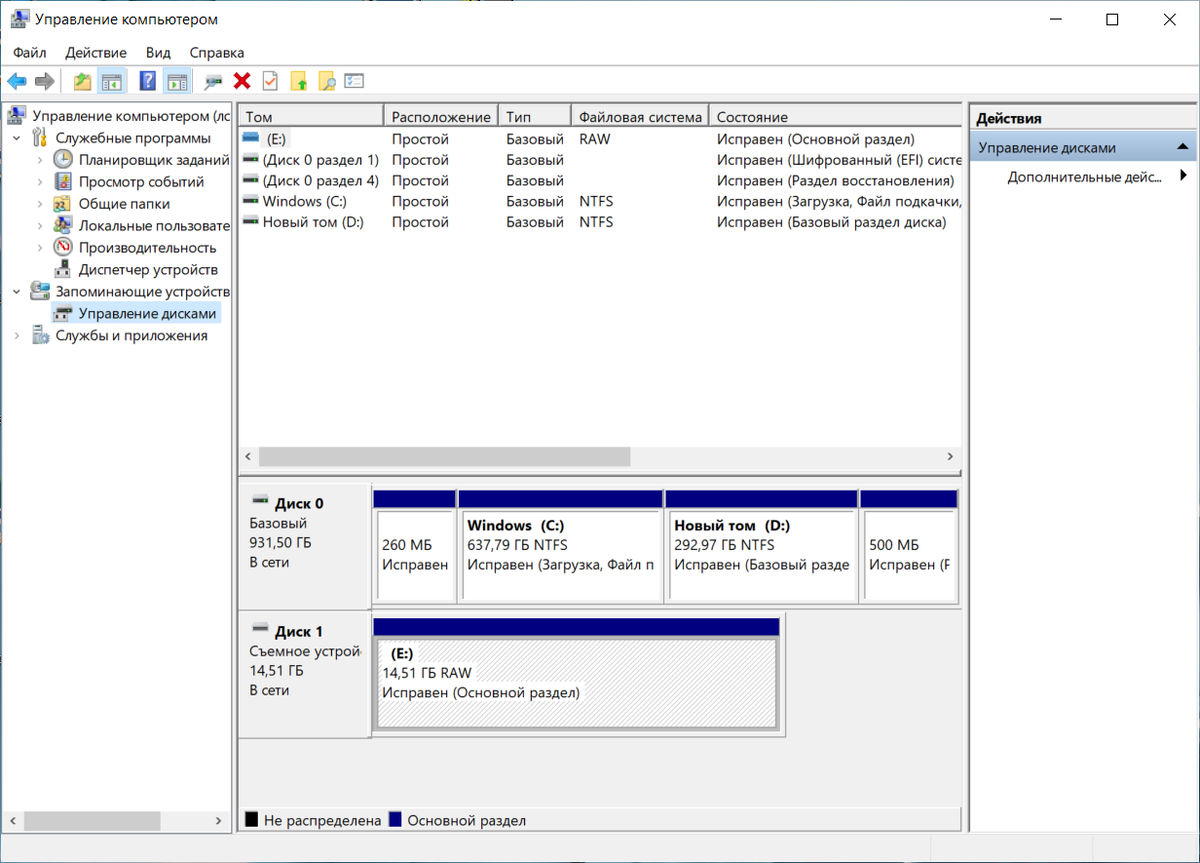Collapse the Запоминающие устройства node
Screen dimensions: 1200x863
point(17,292)
